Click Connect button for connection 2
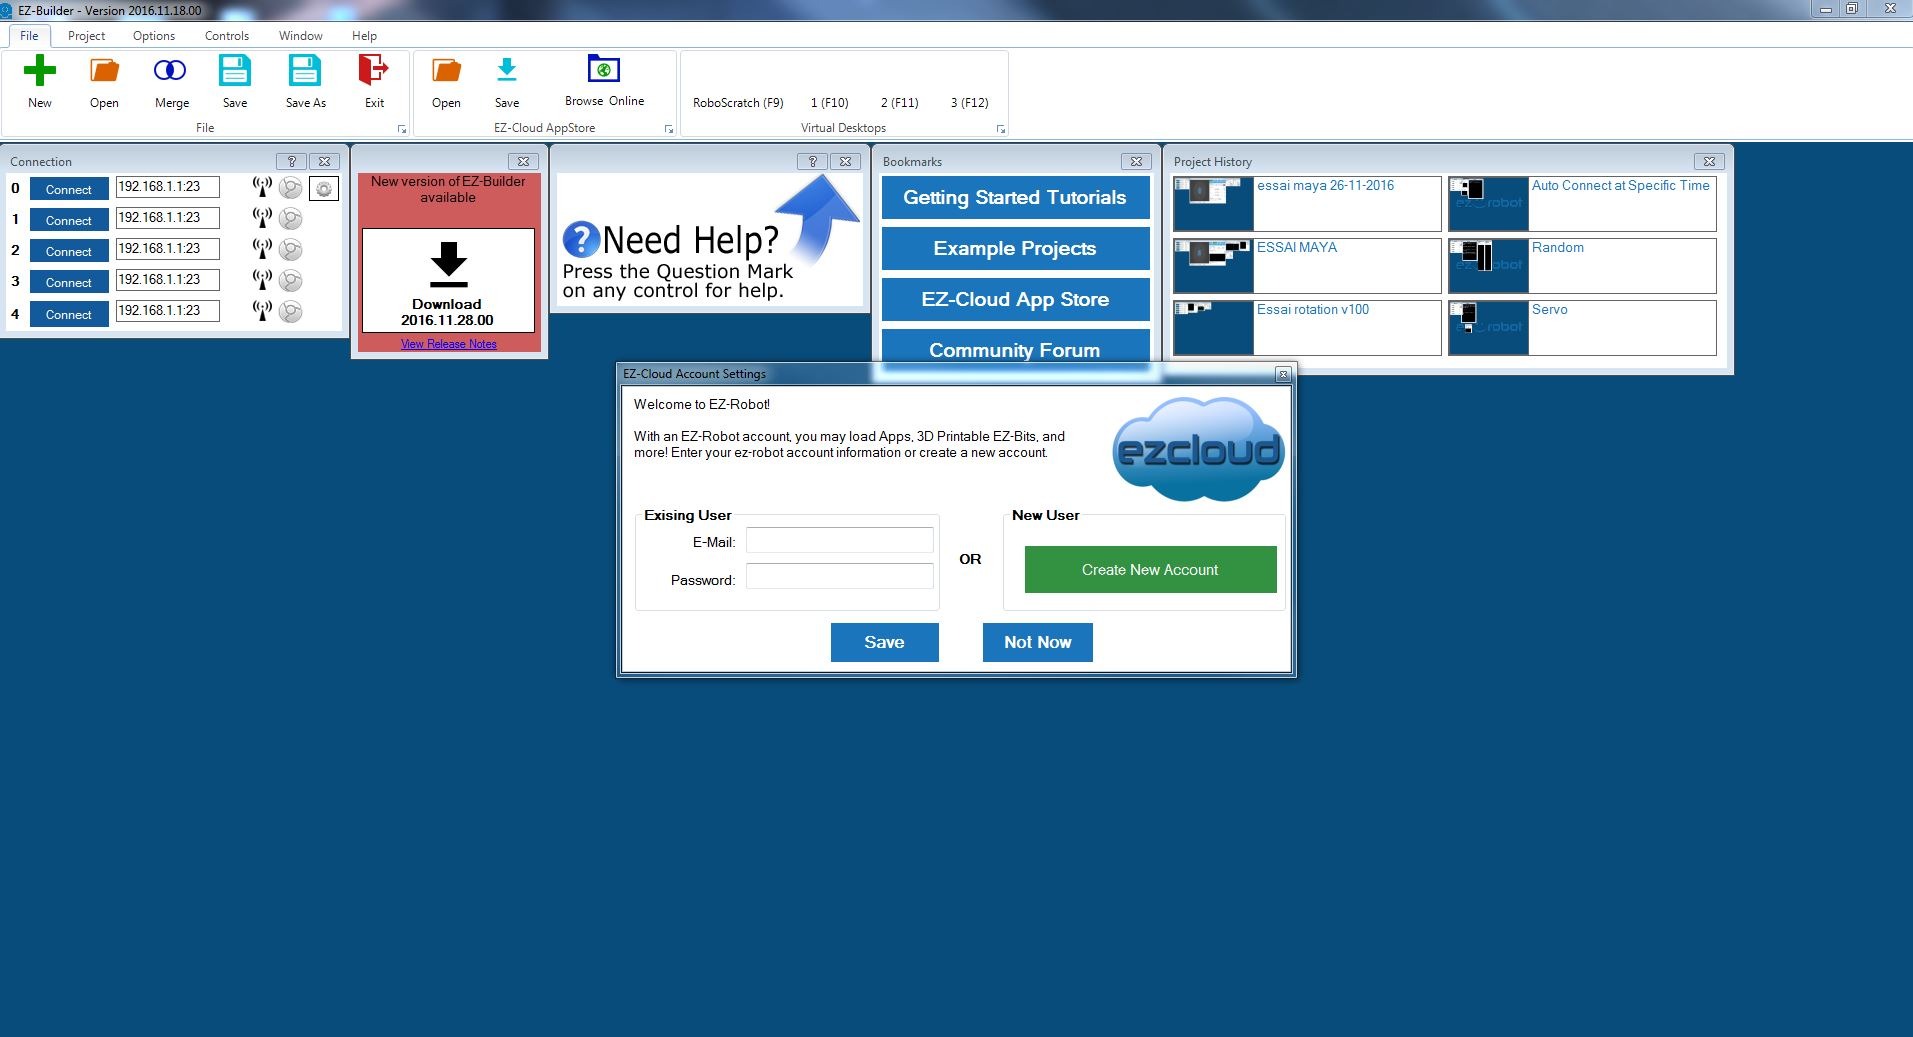 pyautogui.click(x=69, y=251)
